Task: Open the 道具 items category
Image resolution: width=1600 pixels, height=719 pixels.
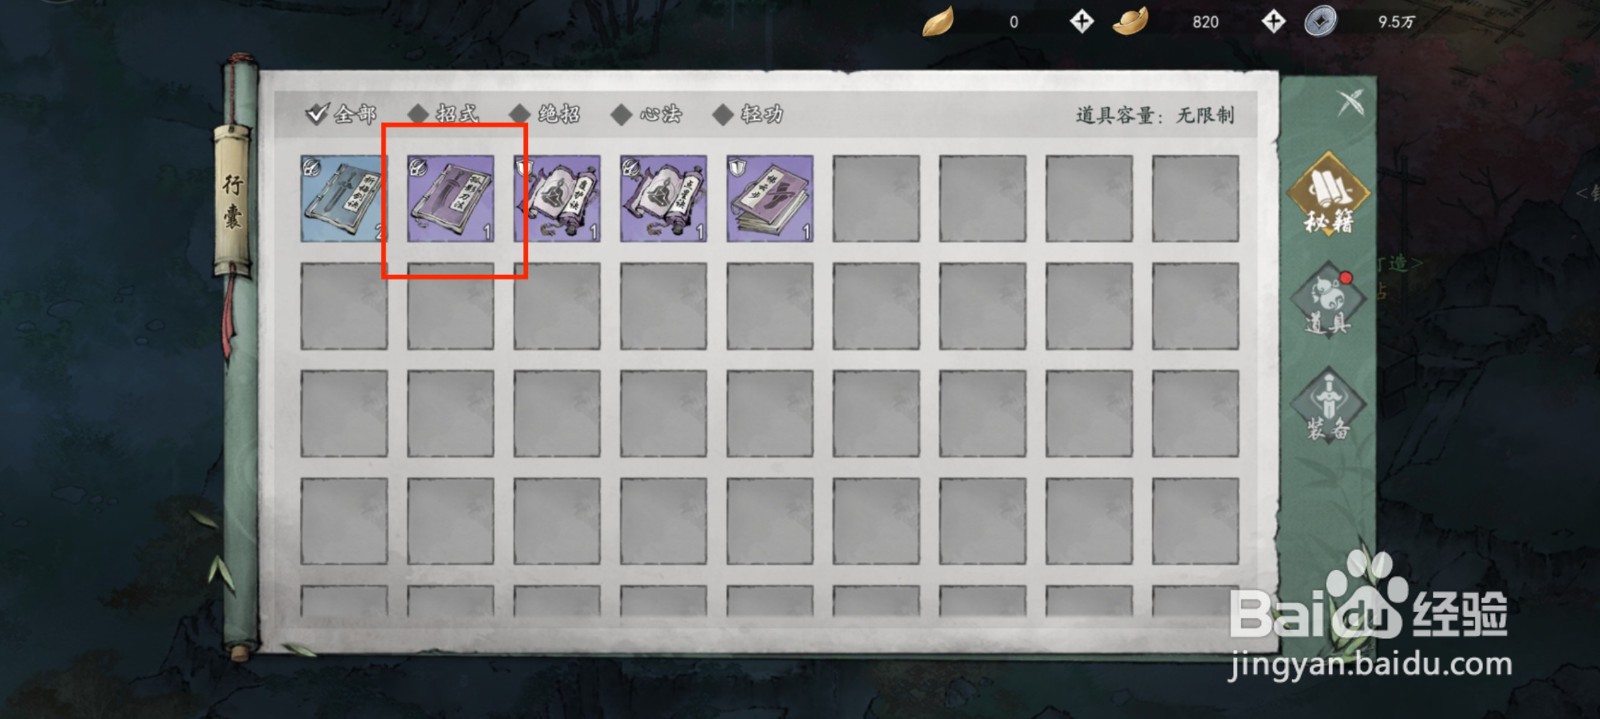Action: (x=1328, y=299)
